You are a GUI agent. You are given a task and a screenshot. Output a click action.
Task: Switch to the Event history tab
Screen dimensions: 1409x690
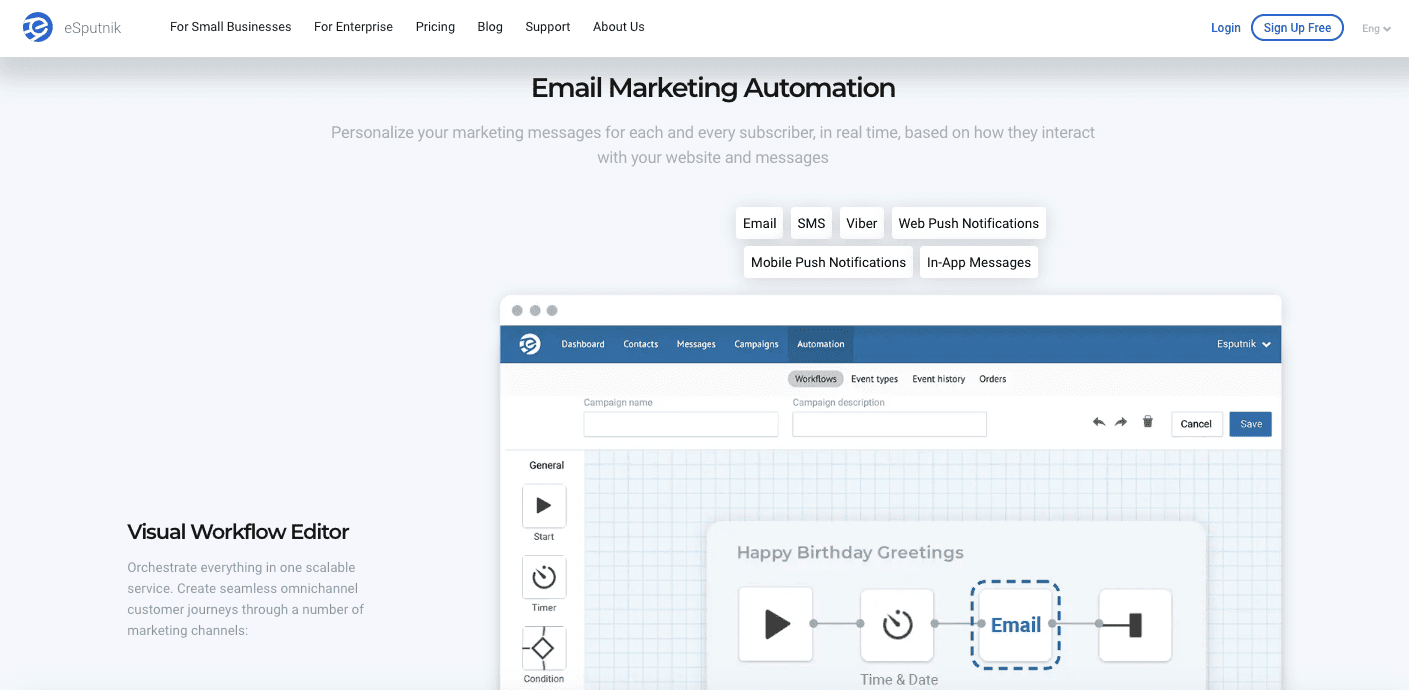point(937,378)
